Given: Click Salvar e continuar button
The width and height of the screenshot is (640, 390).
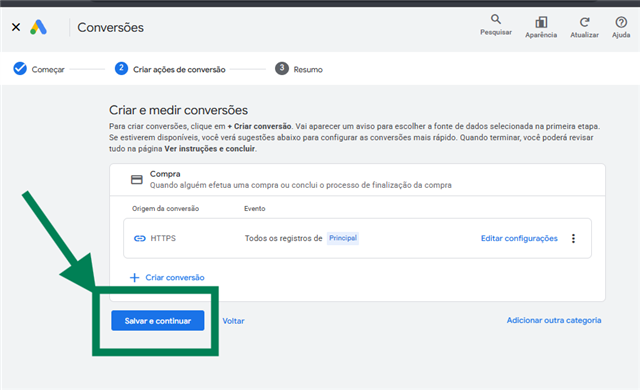Looking at the screenshot, I should (158, 321).
